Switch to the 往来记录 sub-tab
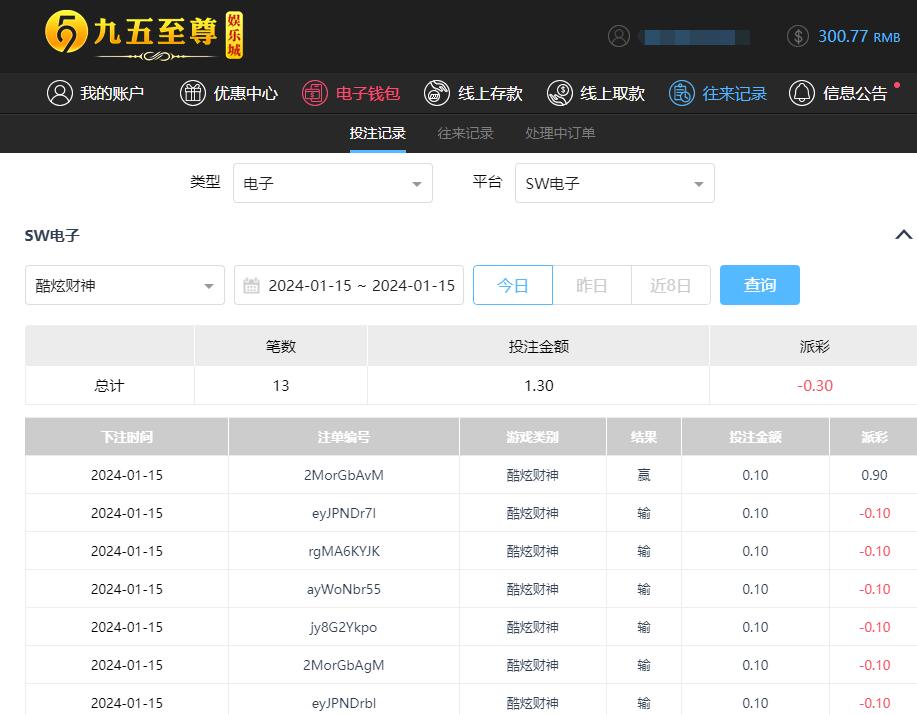Screen dimensions: 917x715 [465, 133]
